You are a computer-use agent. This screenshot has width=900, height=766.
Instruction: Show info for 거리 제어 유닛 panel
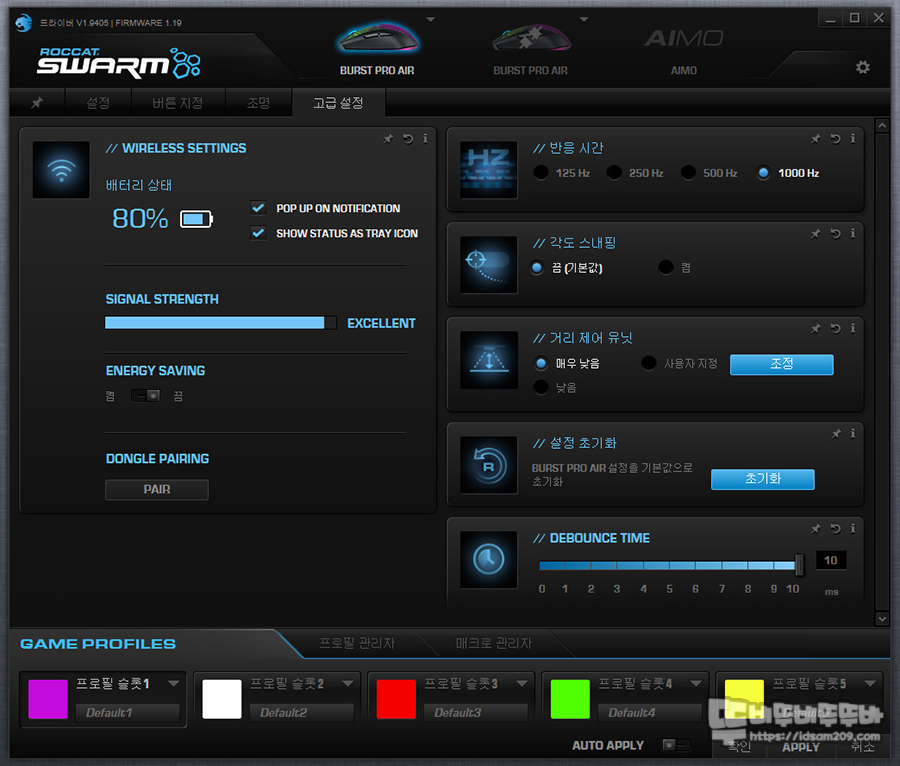click(853, 329)
